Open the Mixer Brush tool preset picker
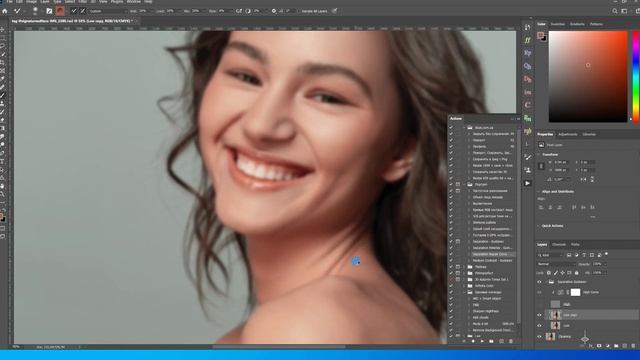The width and height of the screenshot is (640, 360). (x=18, y=11)
